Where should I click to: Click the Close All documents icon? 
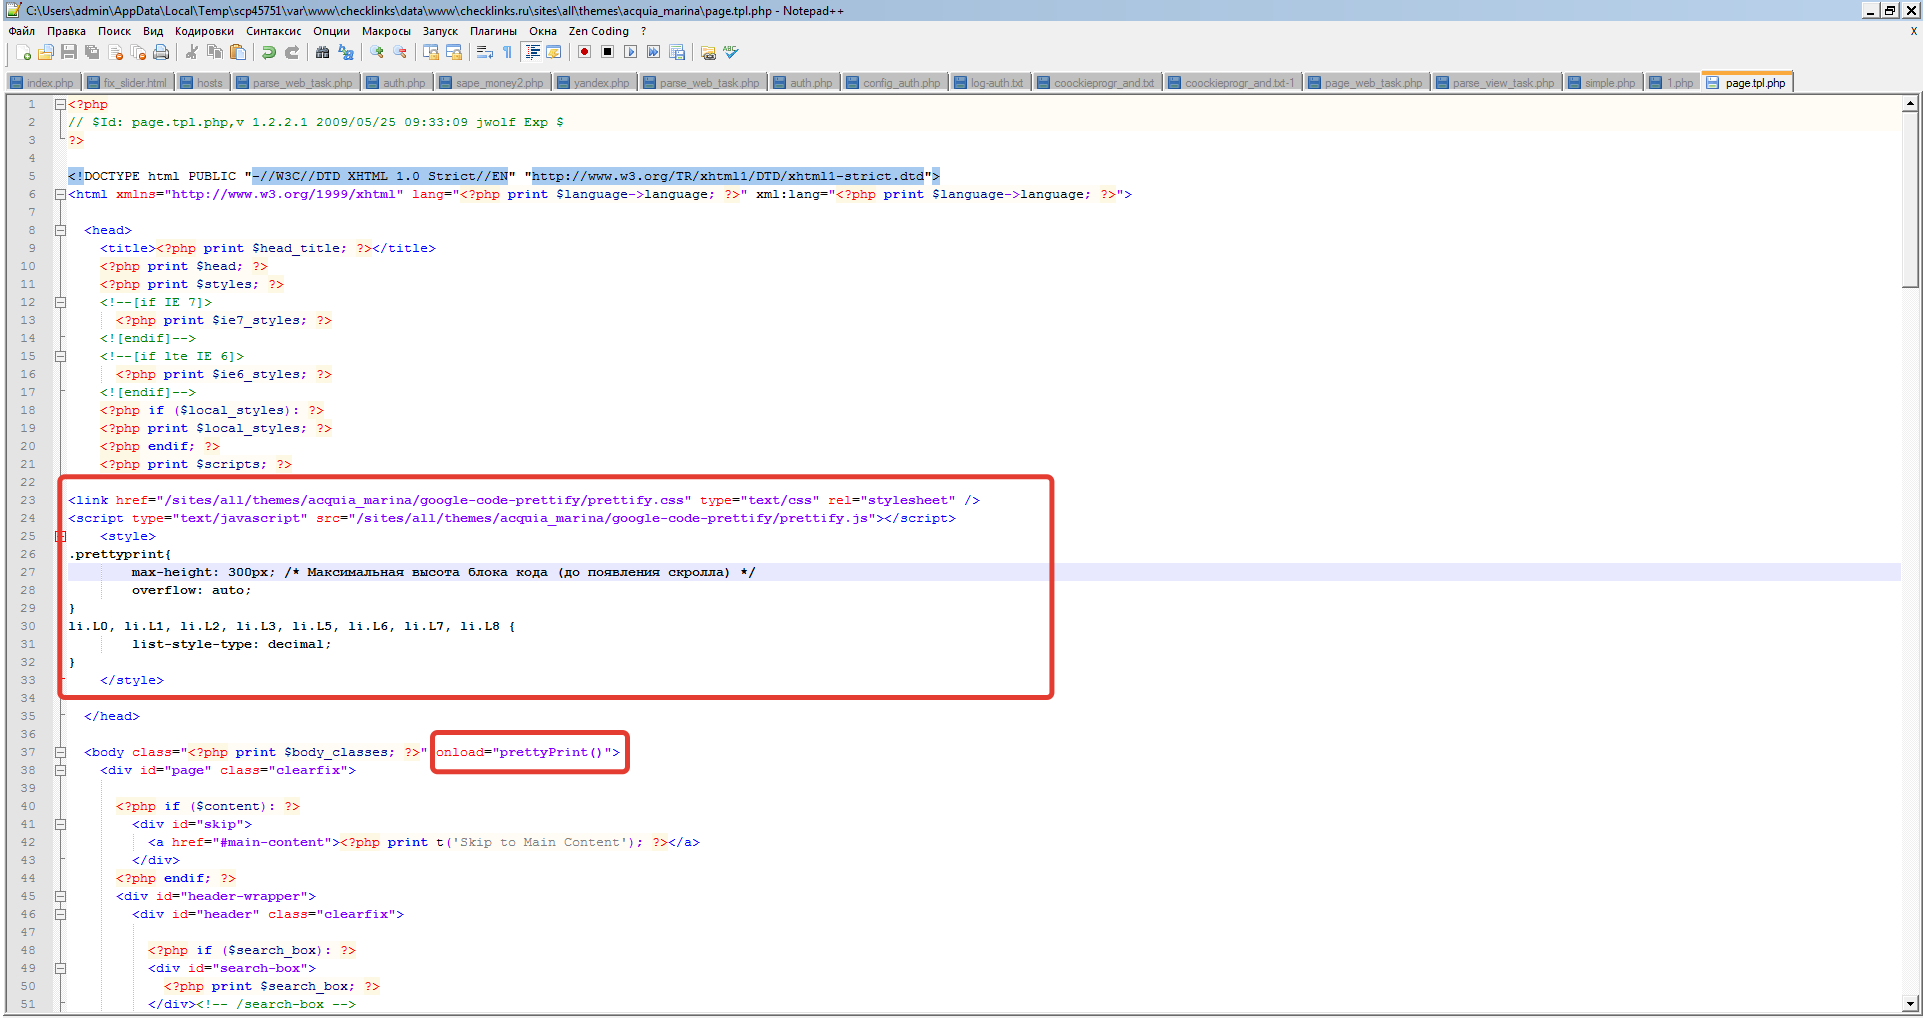pyautogui.click(x=138, y=53)
